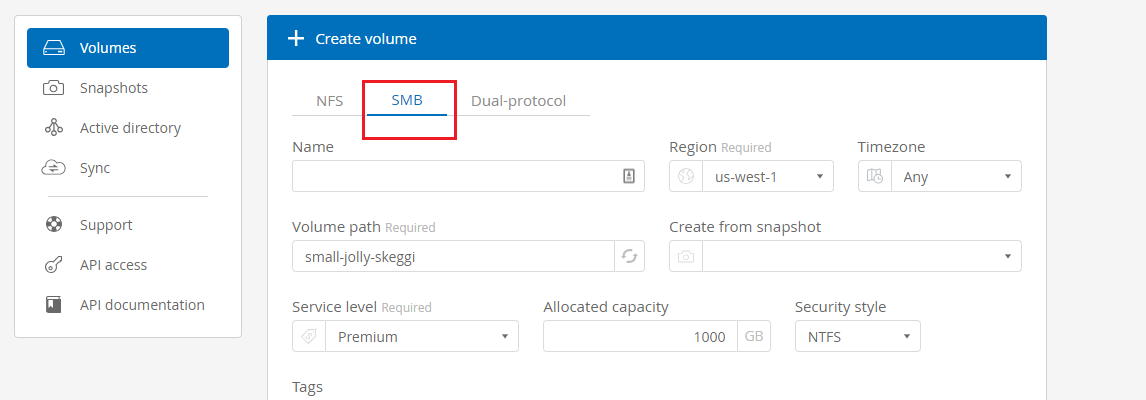Click the camera icon in Create from snapshot
The width and height of the screenshot is (1146, 400).
pos(686,256)
